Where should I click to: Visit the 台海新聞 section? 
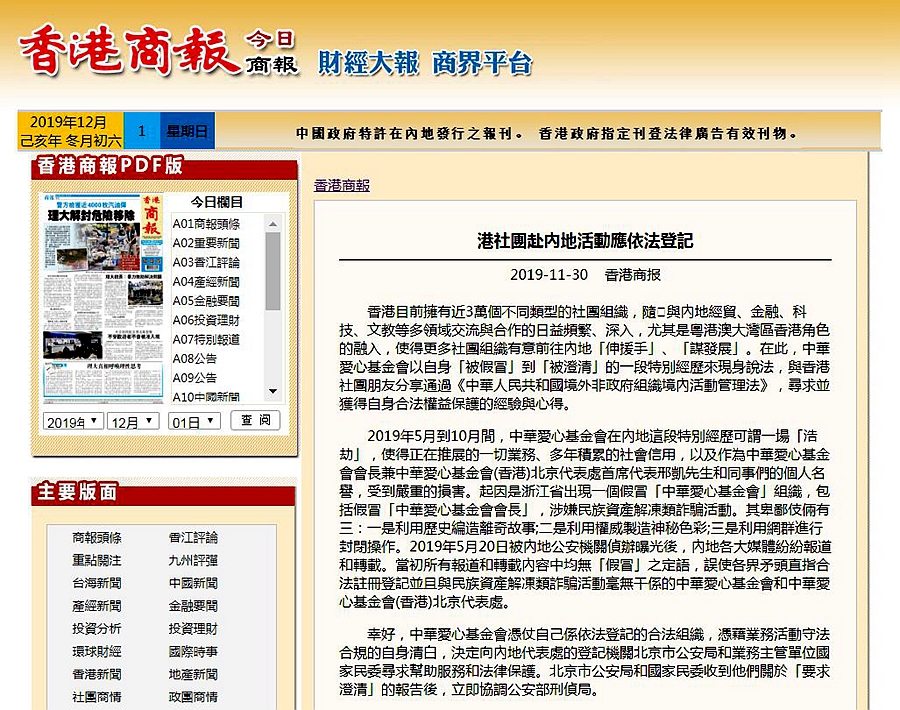click(97, 583)
